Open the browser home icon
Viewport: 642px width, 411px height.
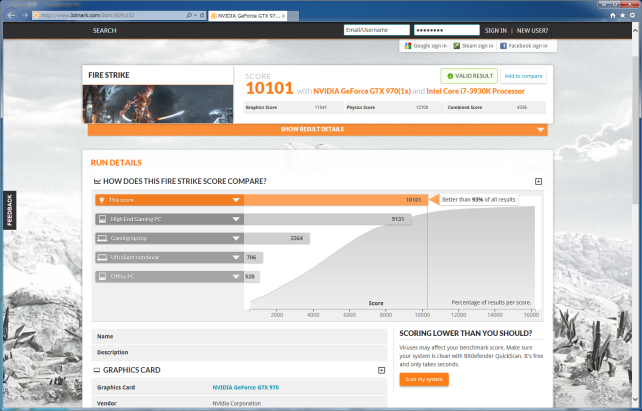(613, 16)
